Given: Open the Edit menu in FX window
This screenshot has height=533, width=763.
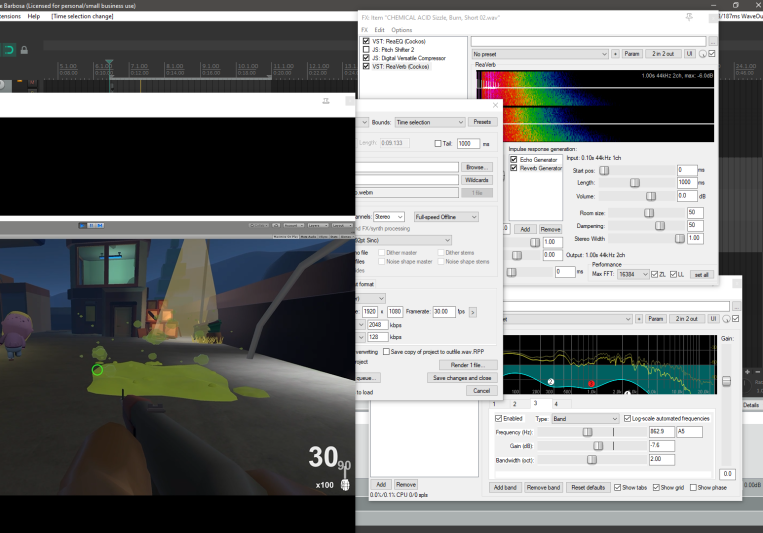Looking at the screenshot, I should tap(380, 30).
